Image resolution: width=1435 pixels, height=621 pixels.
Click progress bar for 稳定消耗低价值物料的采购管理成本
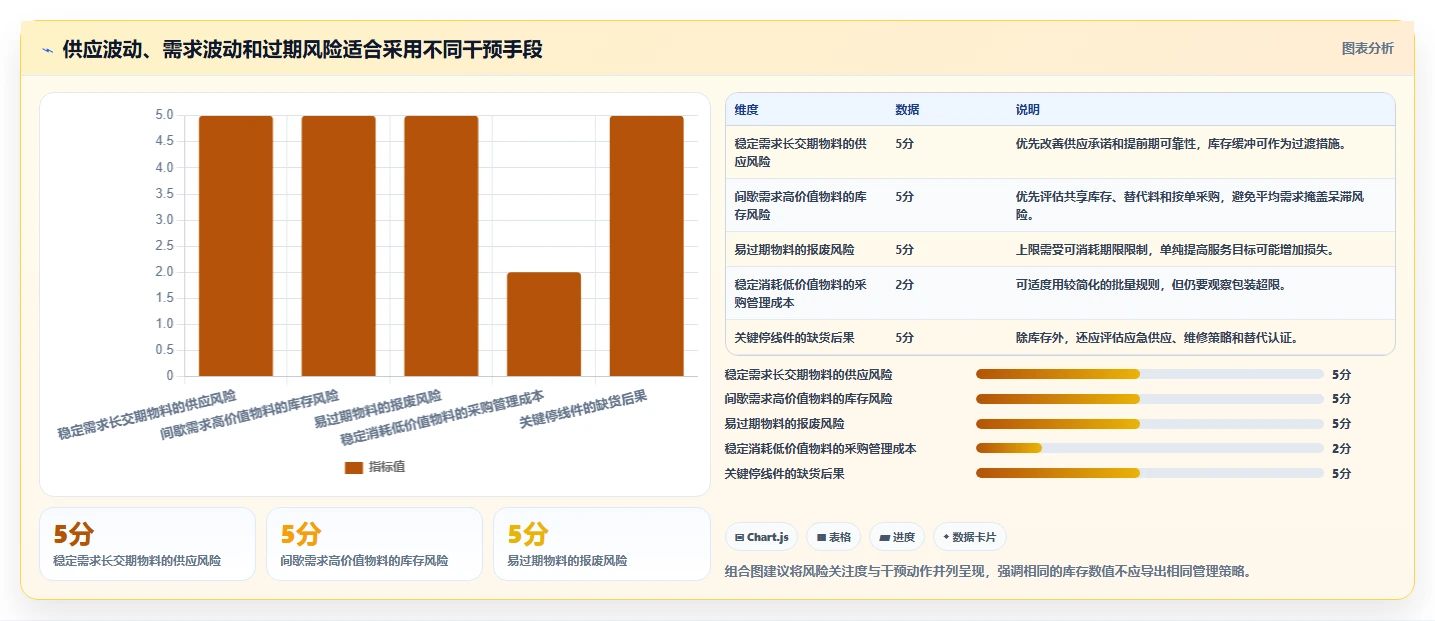coord(1150,448)
